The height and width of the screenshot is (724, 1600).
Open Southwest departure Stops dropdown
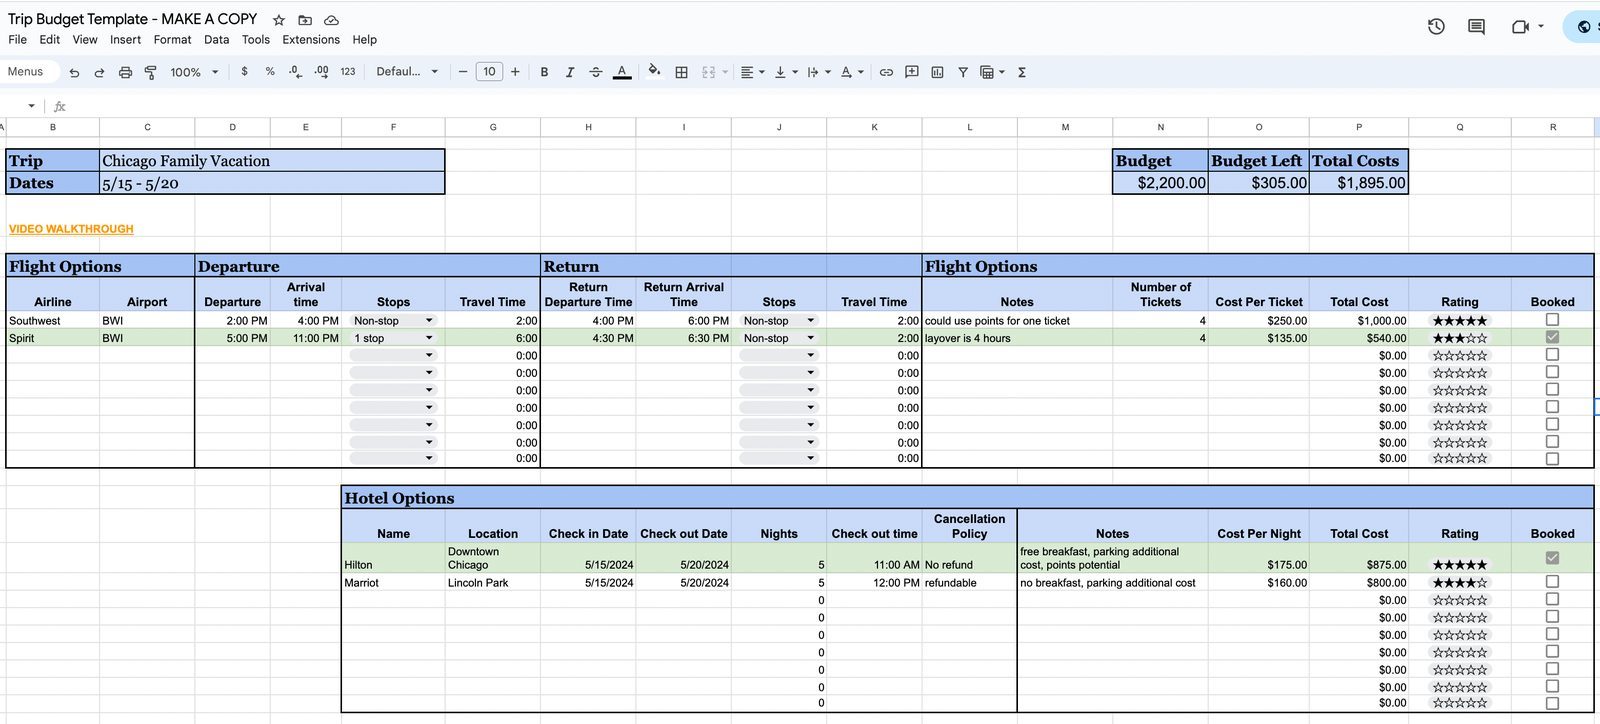(x=393, y=321)
